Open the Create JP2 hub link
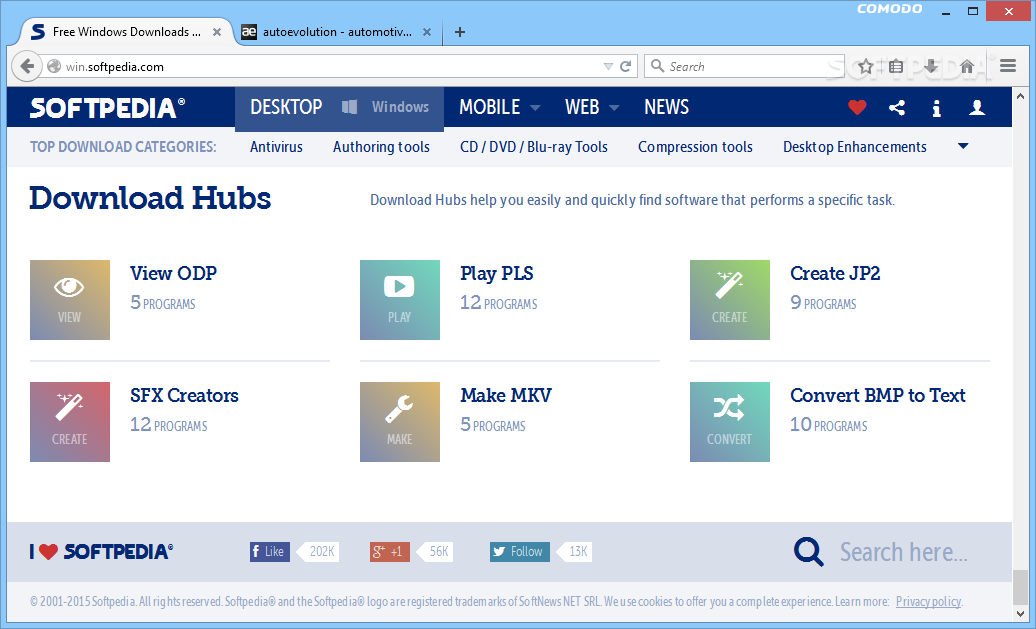The width and height of the screenshot is (1036, 629). (834, 273)
